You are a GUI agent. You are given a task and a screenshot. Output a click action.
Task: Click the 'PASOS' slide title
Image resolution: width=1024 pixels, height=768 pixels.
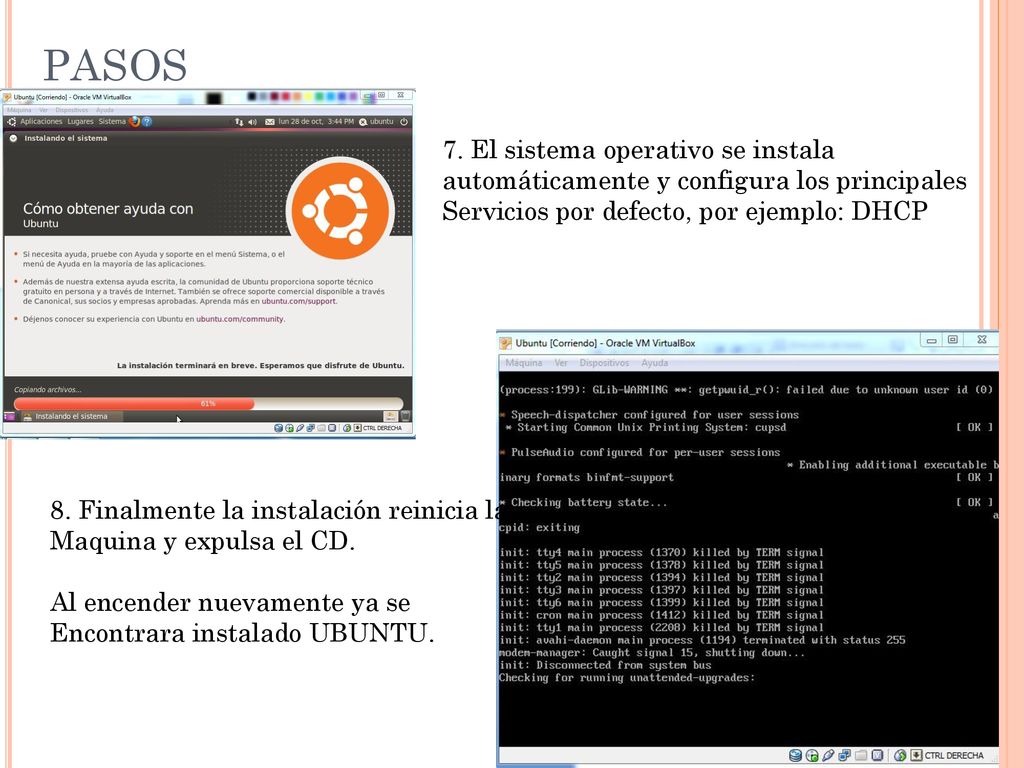click(115, 65)
